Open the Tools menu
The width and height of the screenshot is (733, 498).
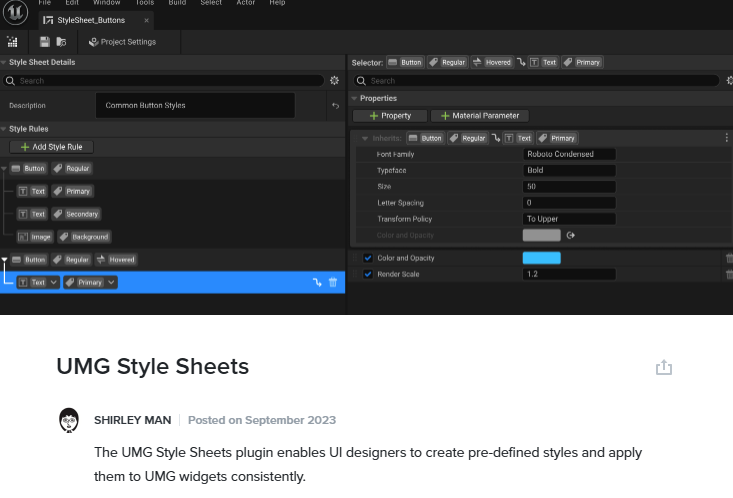145,3
